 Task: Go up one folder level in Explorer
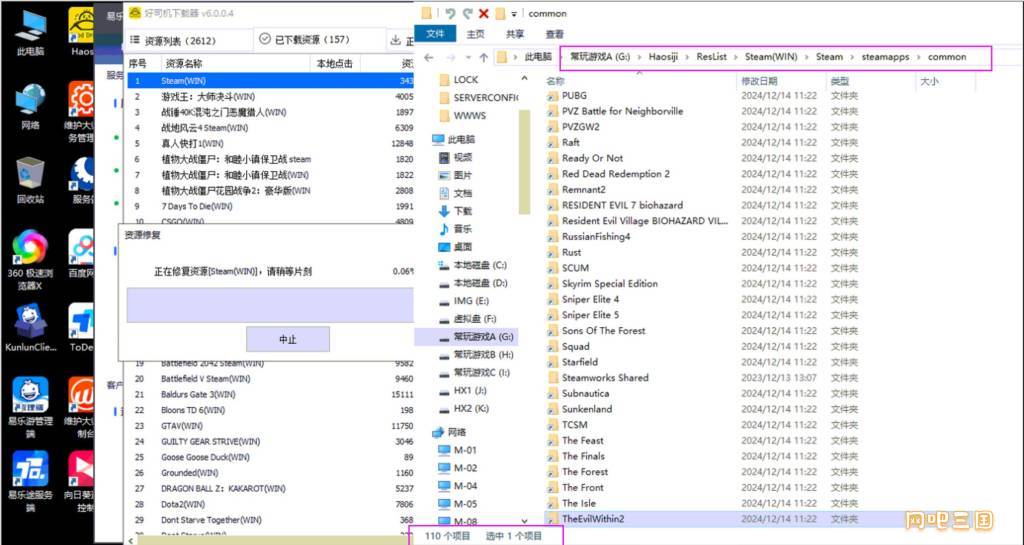483,57
